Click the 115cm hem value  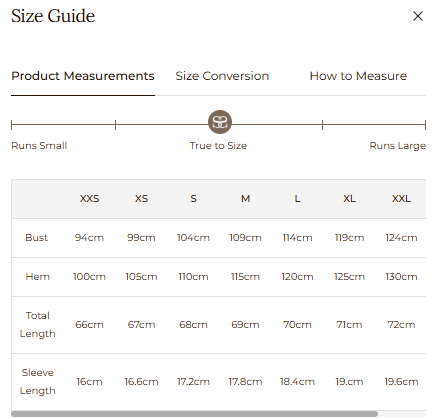pos(245,277)
